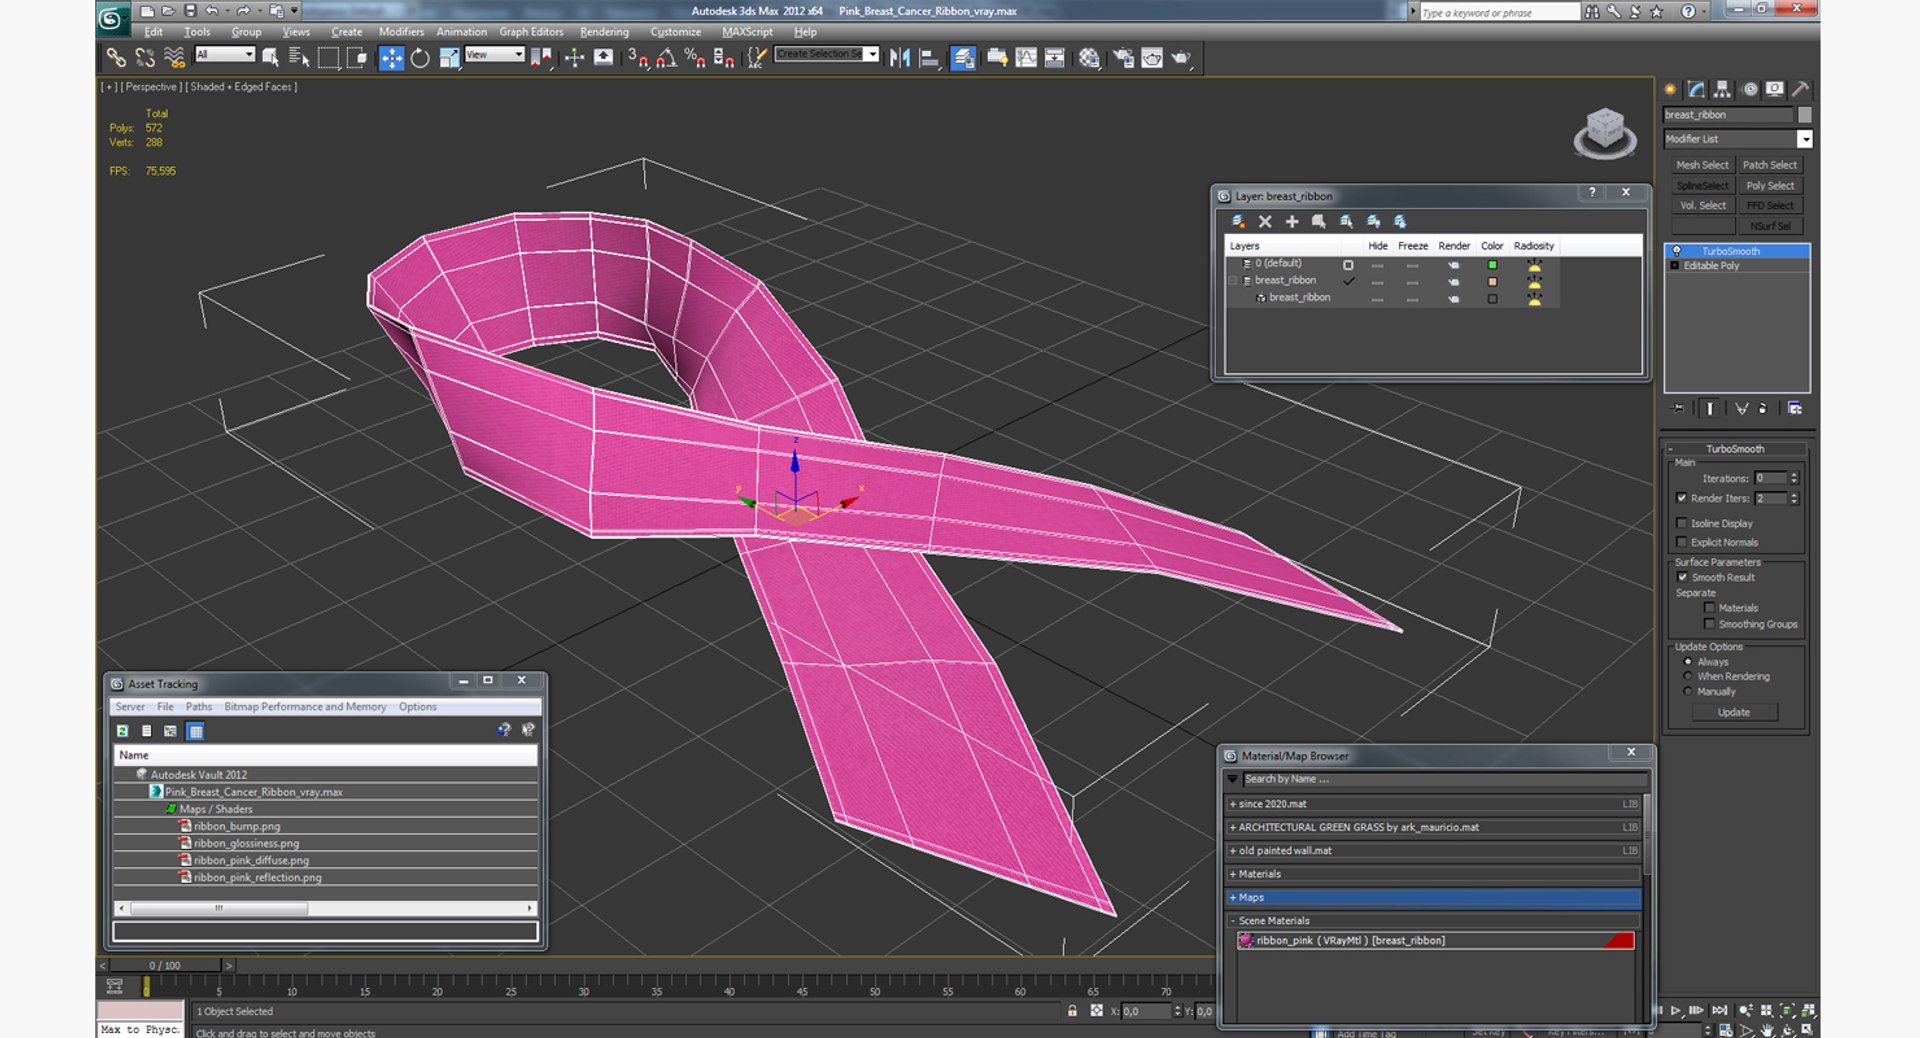The height and width of the screenshot is (1038, 1920).
Task: Toggle the Percent Snap icon
Action: [695, 58]
